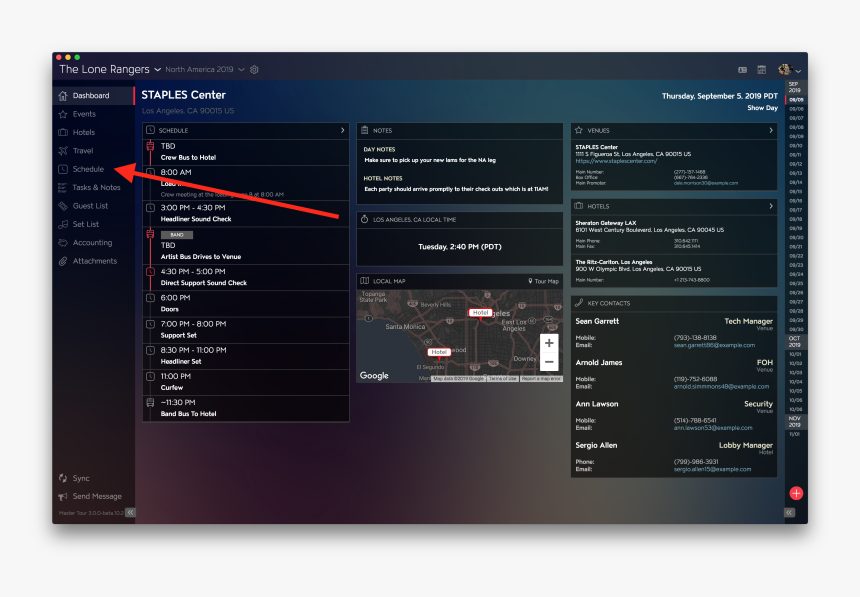
Task: Click the BAND tag on Artist Bus entry
Action: pos(177,235)
